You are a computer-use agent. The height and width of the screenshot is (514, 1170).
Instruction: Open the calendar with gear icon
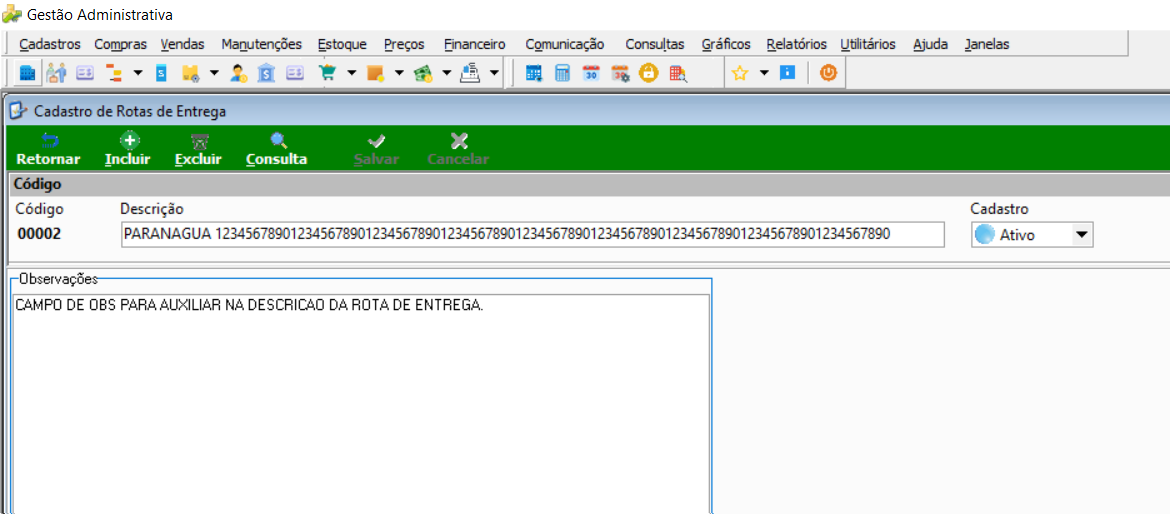[621, 73]
